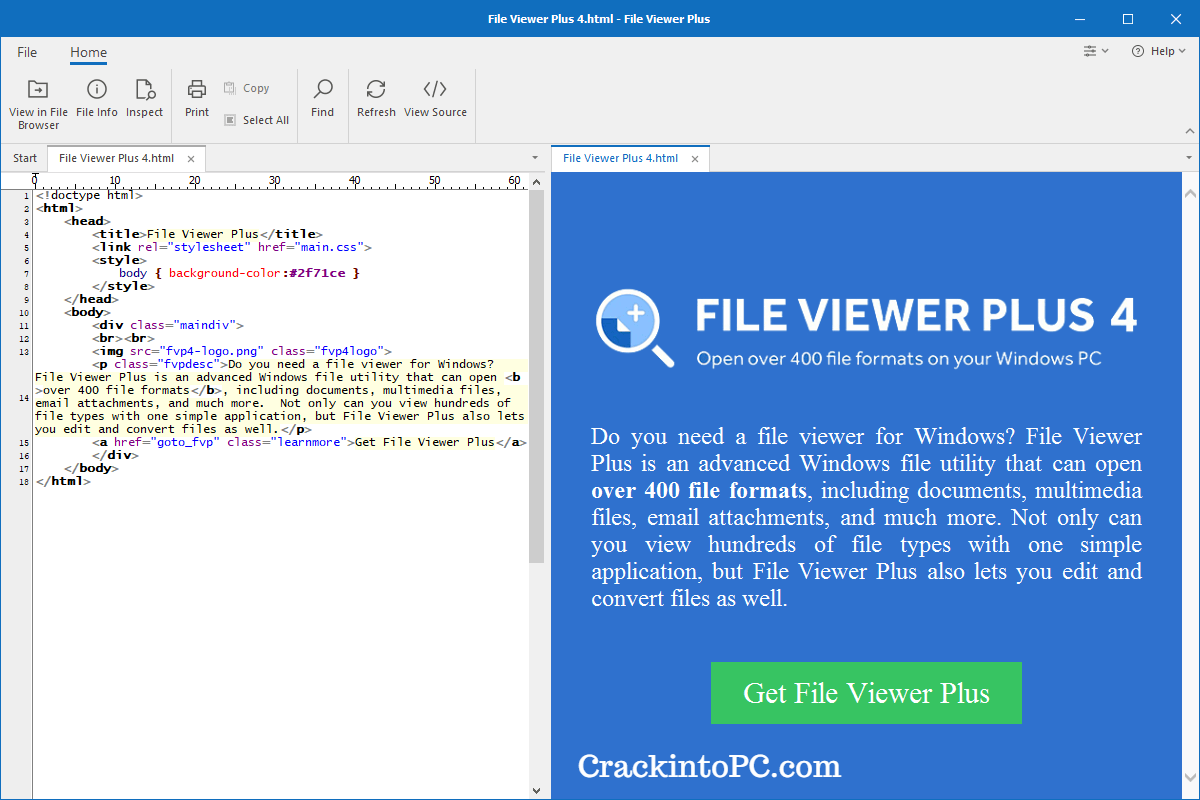
Task: Click the closing "</style>" tag line
Action: 123,286
